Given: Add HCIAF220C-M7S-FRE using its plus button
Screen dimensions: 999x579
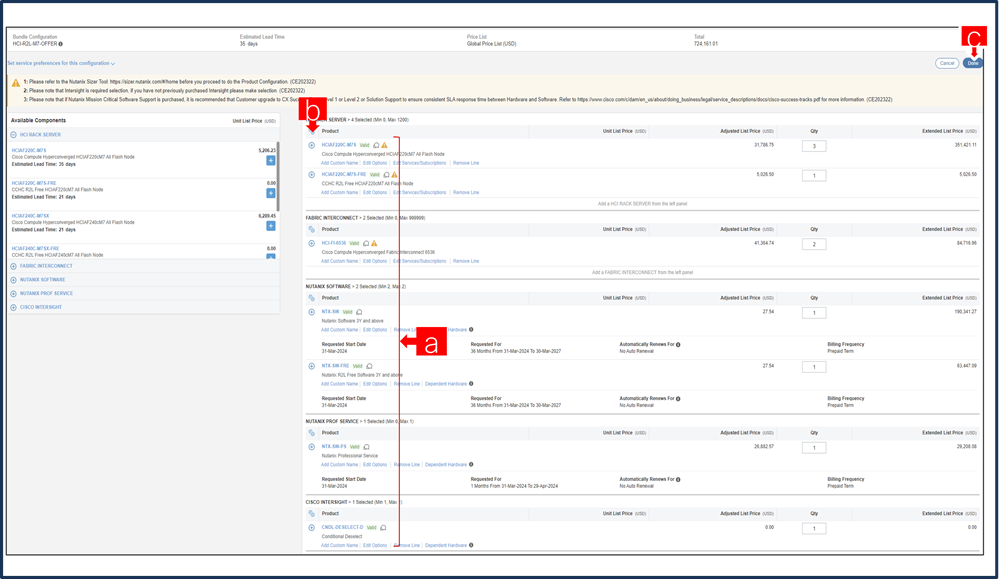Looking at the screenshot, I should 271,193.
